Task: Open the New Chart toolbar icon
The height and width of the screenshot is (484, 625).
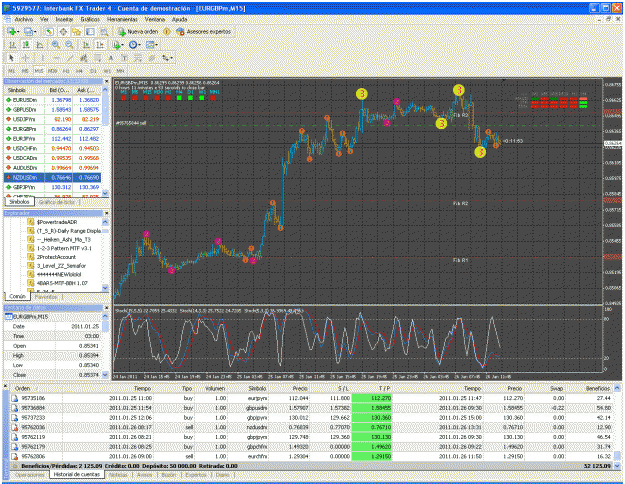Action: pos(11,31)
